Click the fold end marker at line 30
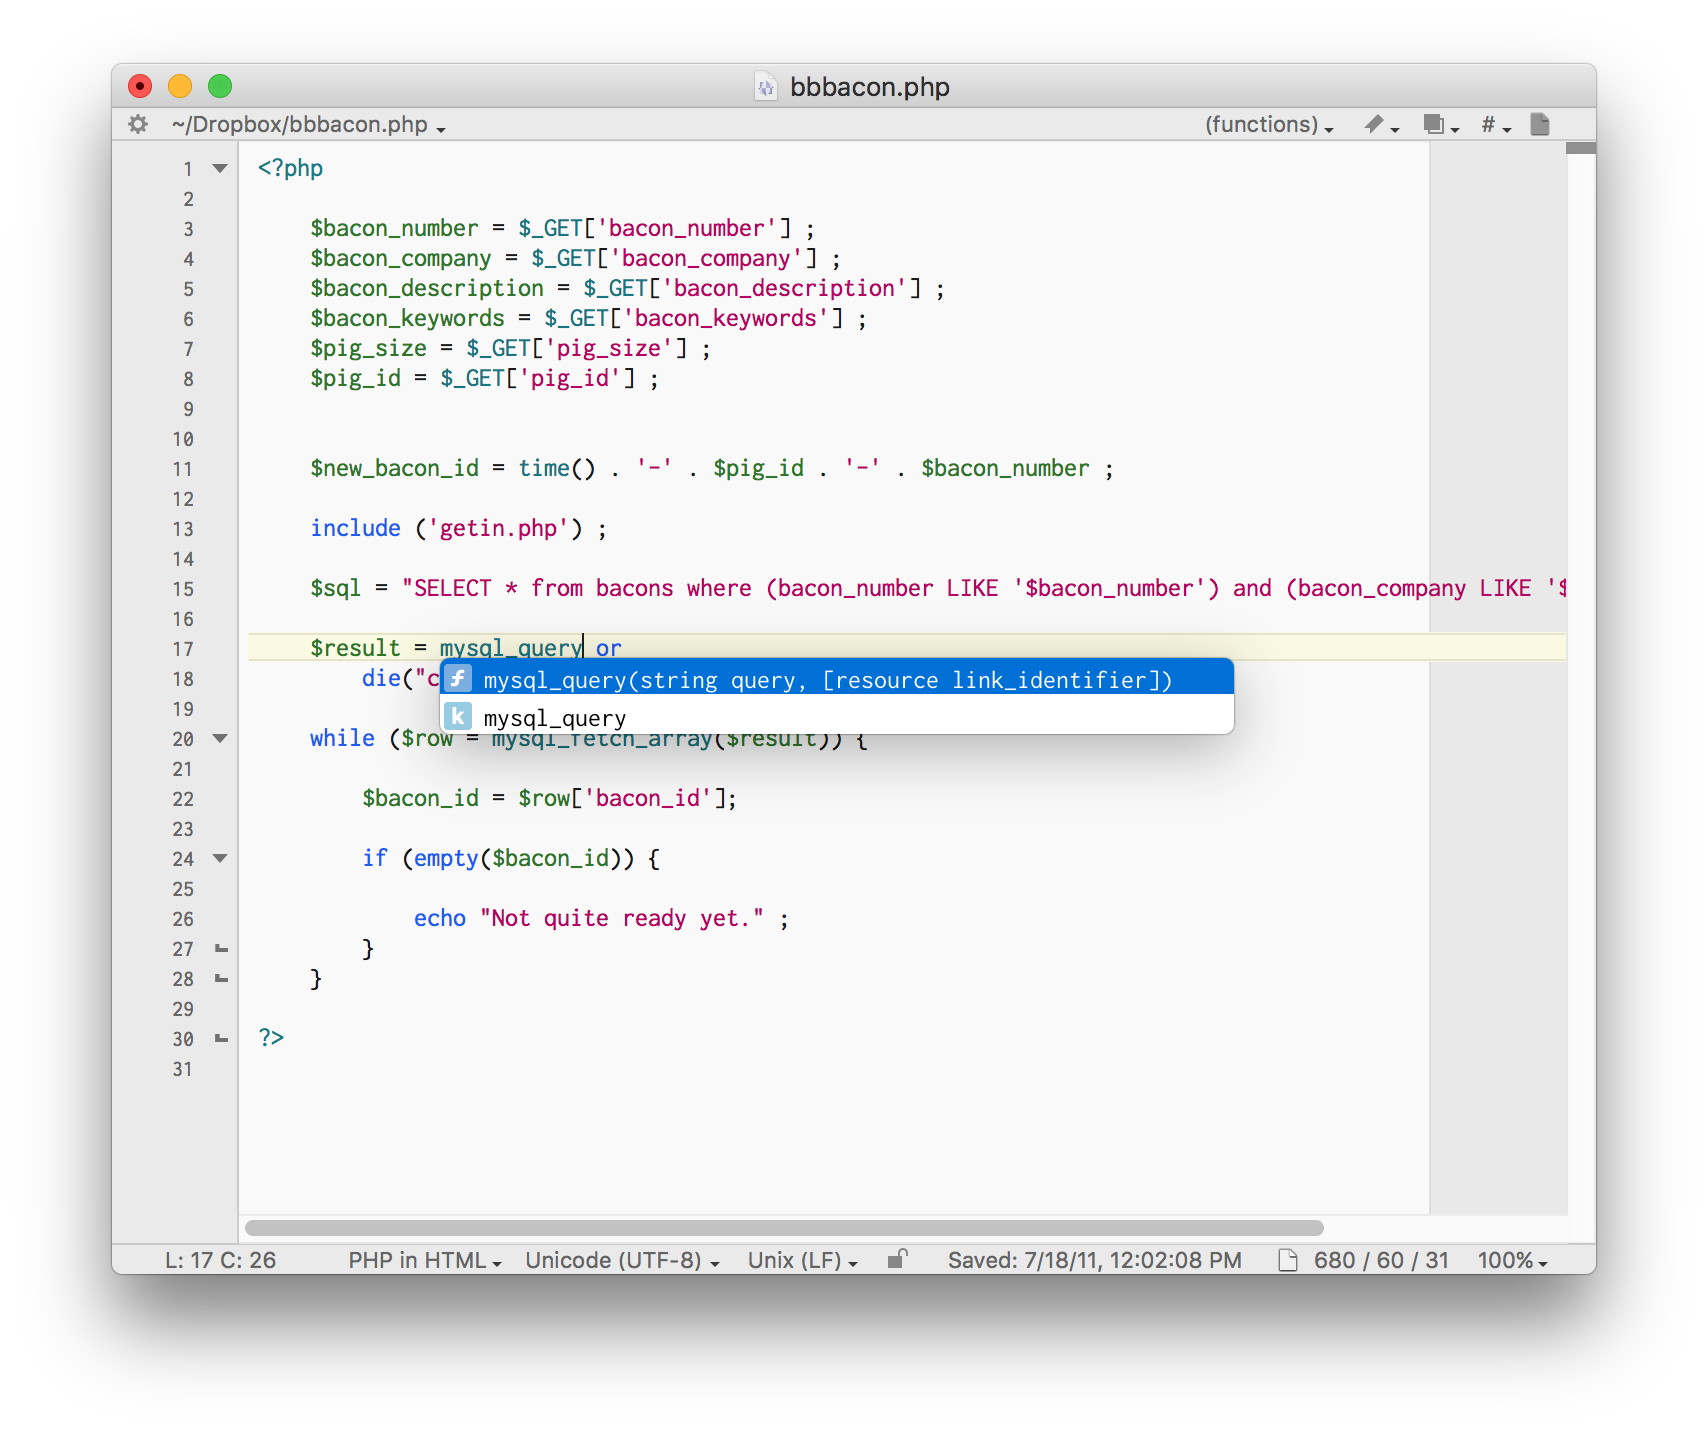This screenshot has height=1434, width=1708. tap(222, 1038)
